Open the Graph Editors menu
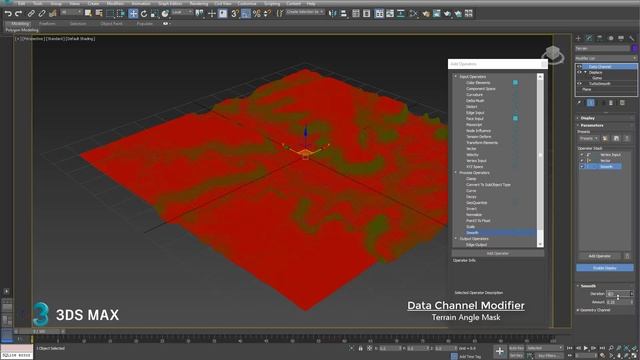640x360 pixels. [170, 3]
